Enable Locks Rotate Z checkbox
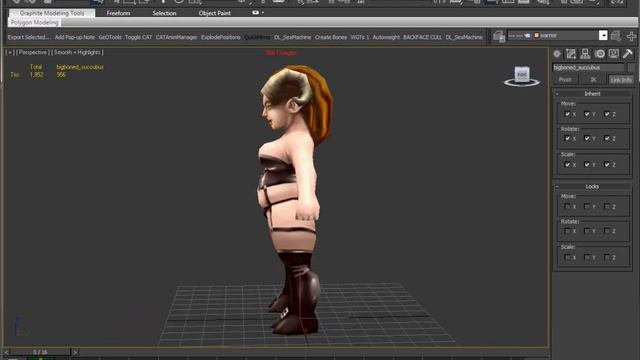Screen dimensions: 640x360 [x=607, y=231]
